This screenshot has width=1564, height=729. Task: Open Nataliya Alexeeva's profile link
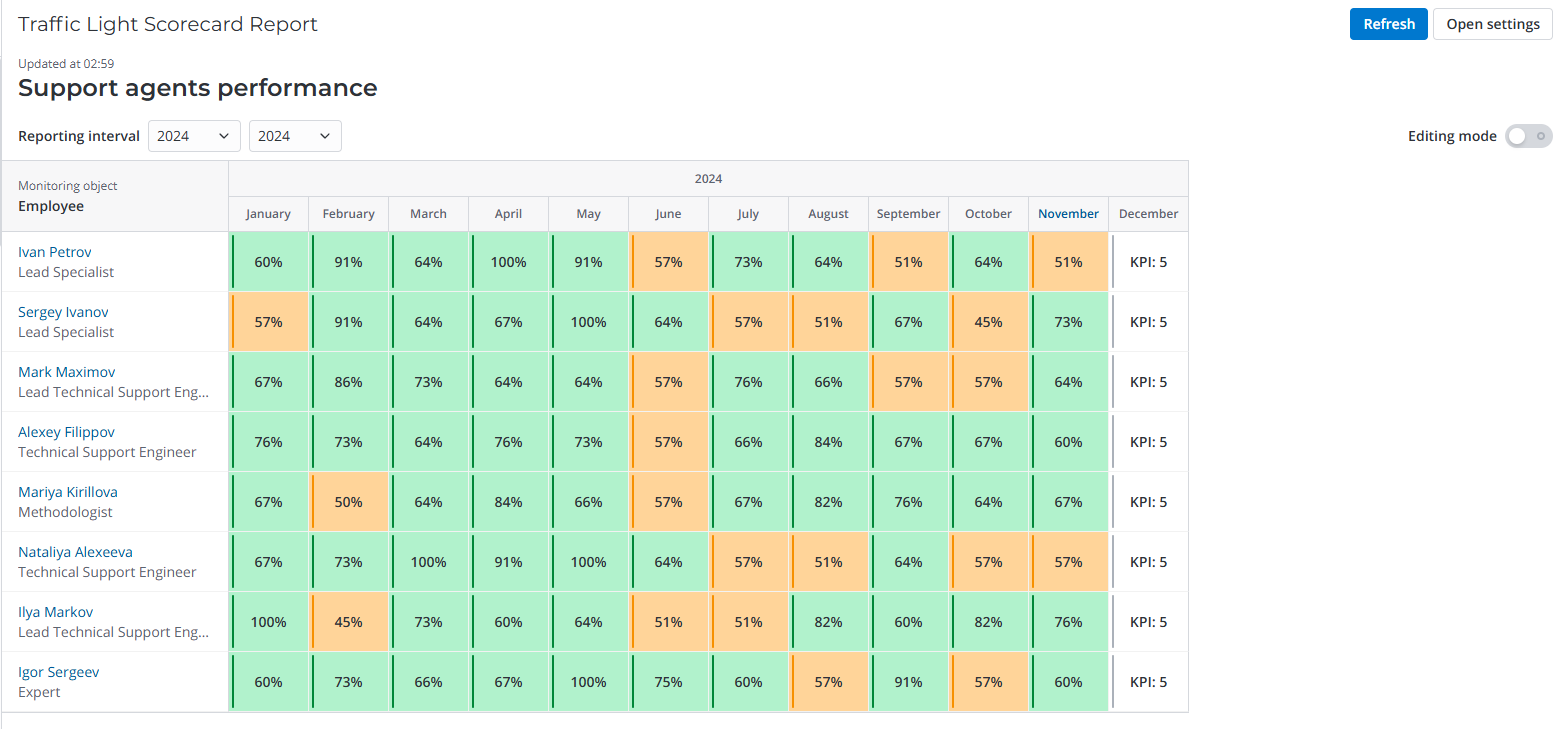click(x=75, y=552)
